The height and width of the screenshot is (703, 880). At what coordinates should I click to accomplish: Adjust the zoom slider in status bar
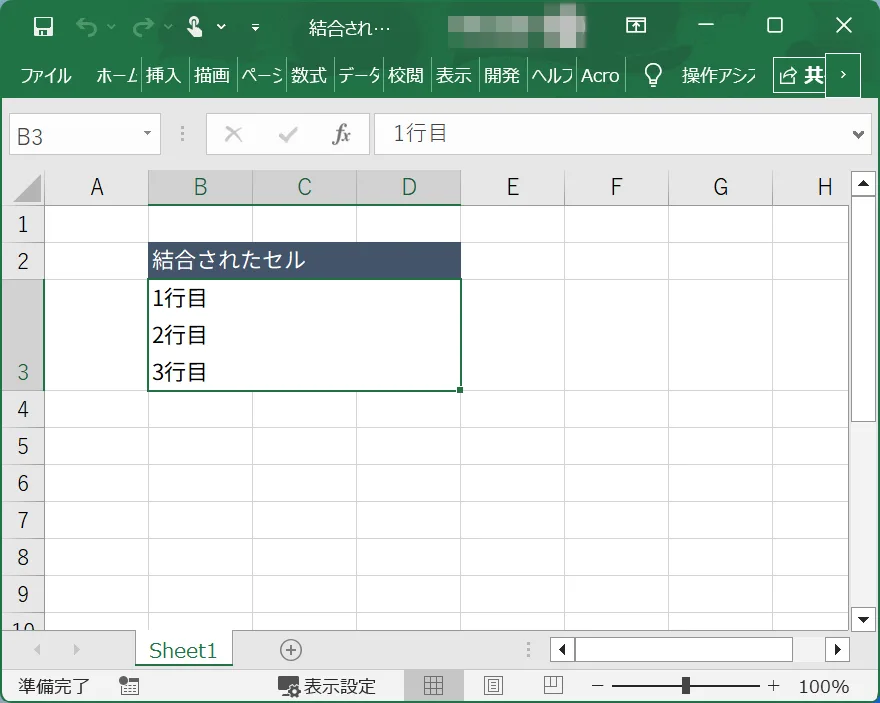tap(686, 686)
